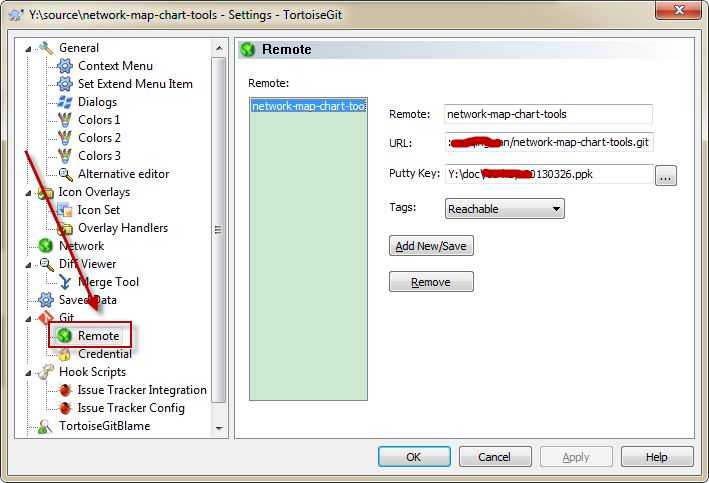This screenshot has width=709, height=483.
Task: Open Overlay Handlers settings page
Action: point(123,228)
